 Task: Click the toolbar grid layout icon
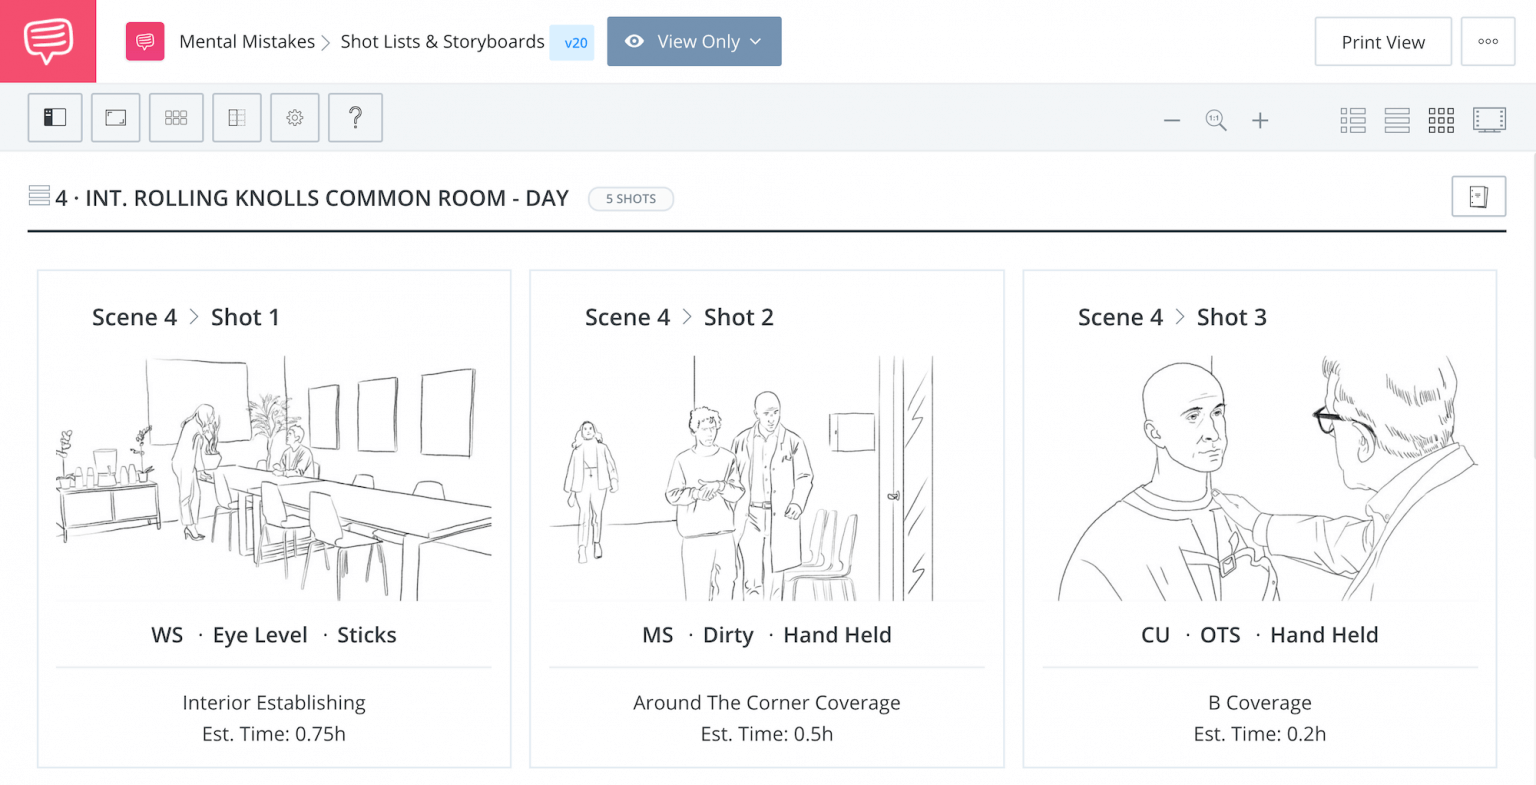176,118
